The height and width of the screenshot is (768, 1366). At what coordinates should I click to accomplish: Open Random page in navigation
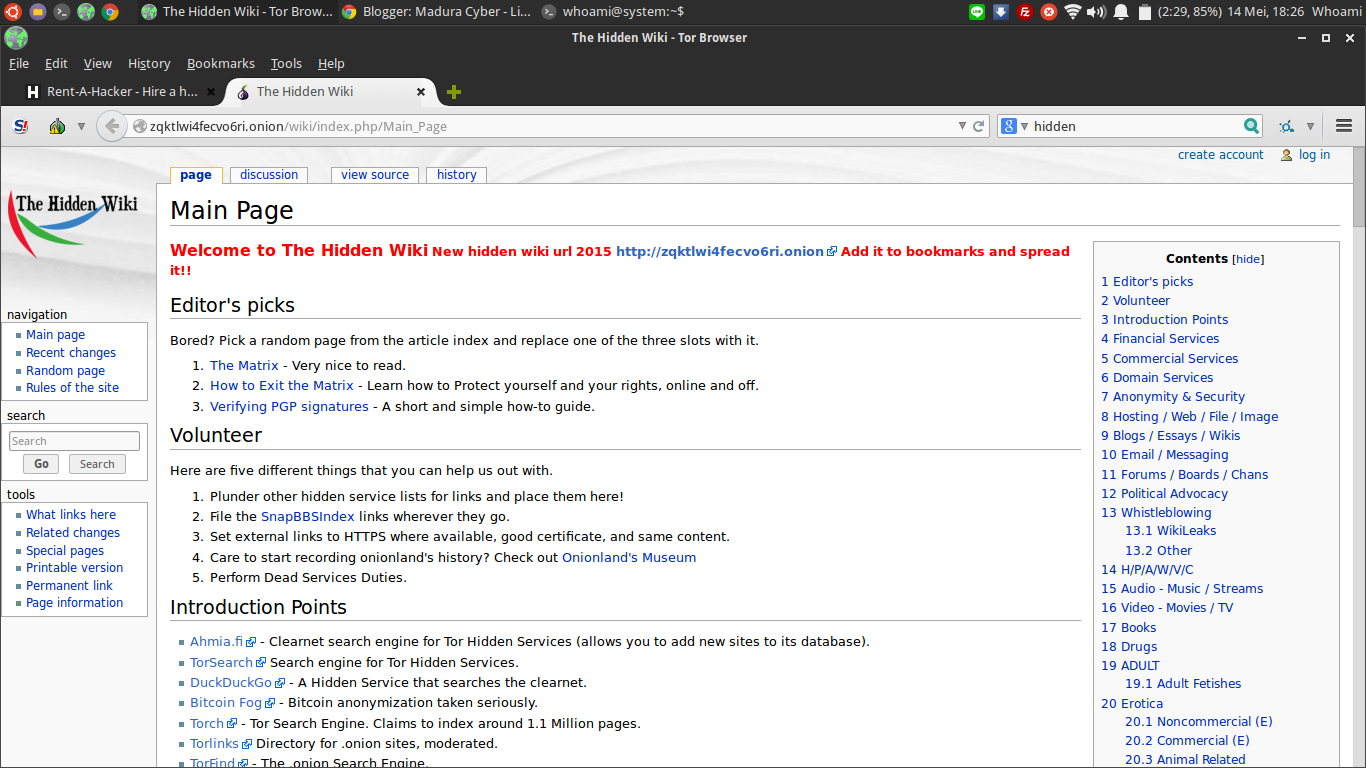click(x=65, y=371)
